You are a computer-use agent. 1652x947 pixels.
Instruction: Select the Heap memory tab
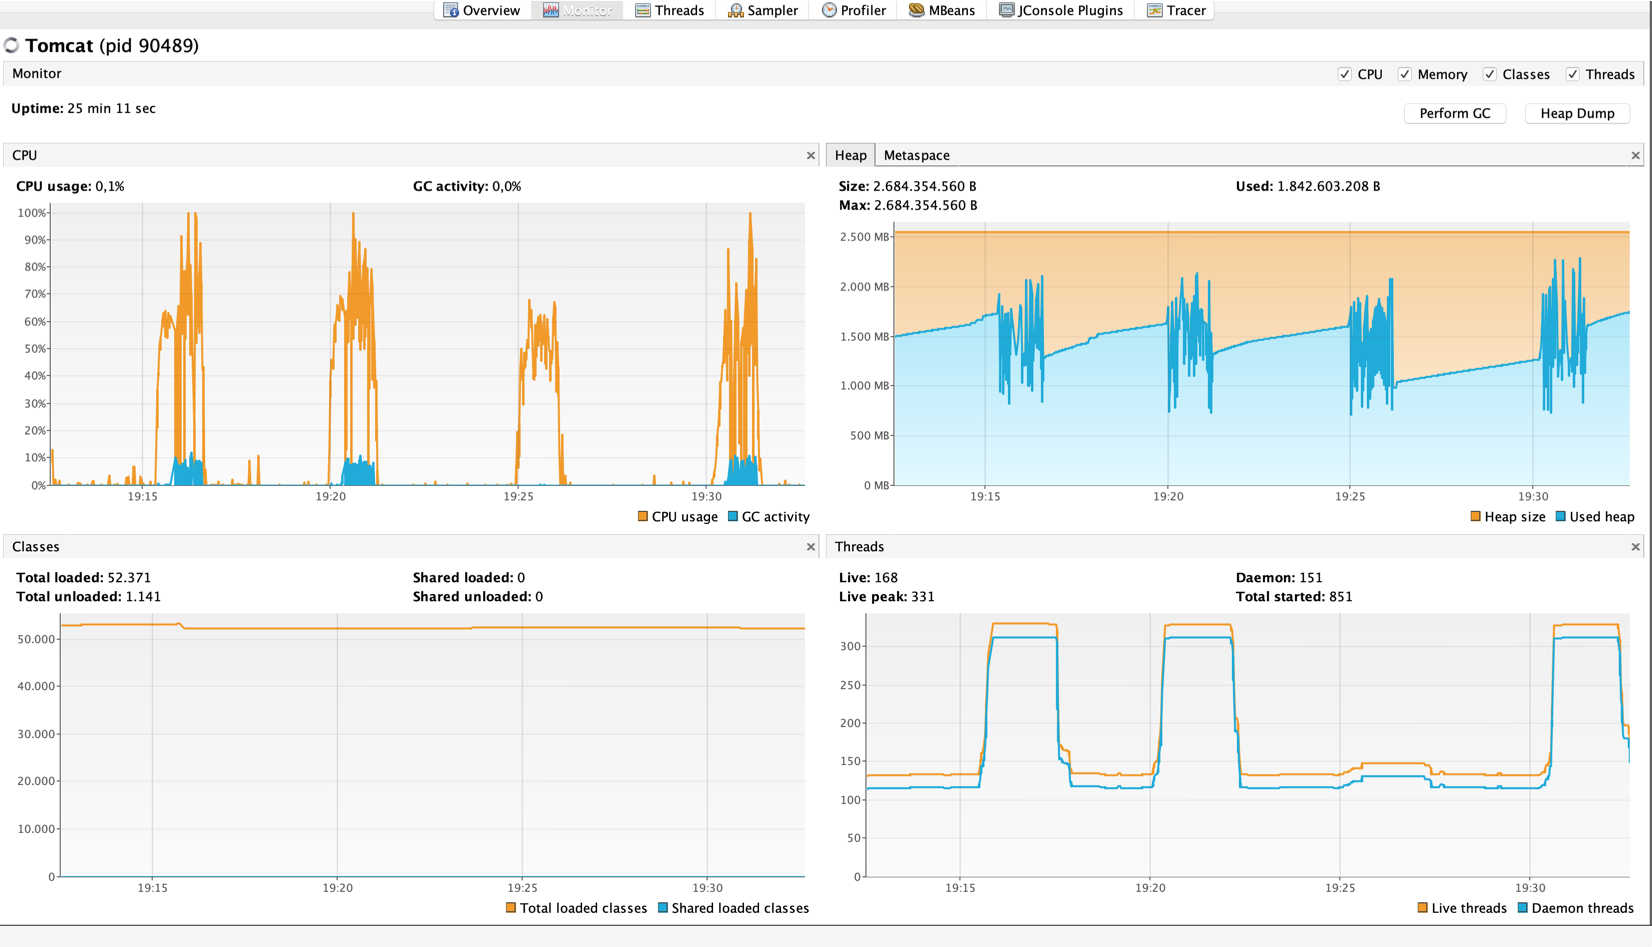(850, 155)
